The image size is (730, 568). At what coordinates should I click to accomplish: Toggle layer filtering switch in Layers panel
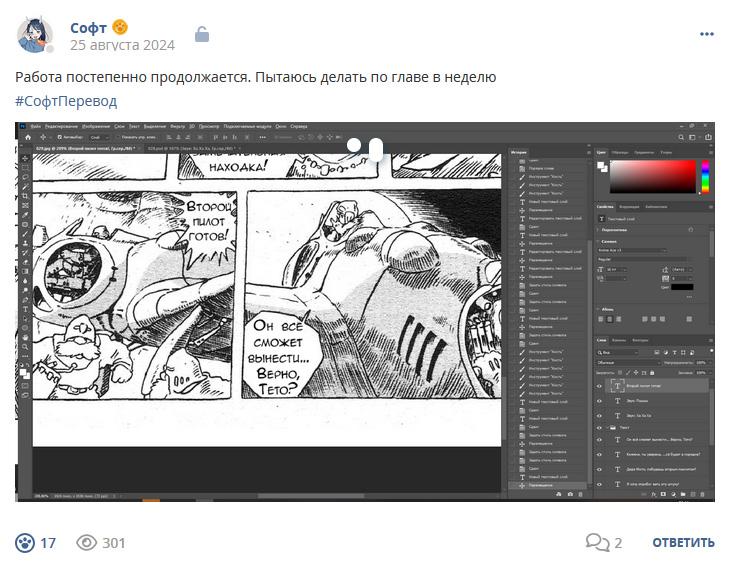click(711, 351)
